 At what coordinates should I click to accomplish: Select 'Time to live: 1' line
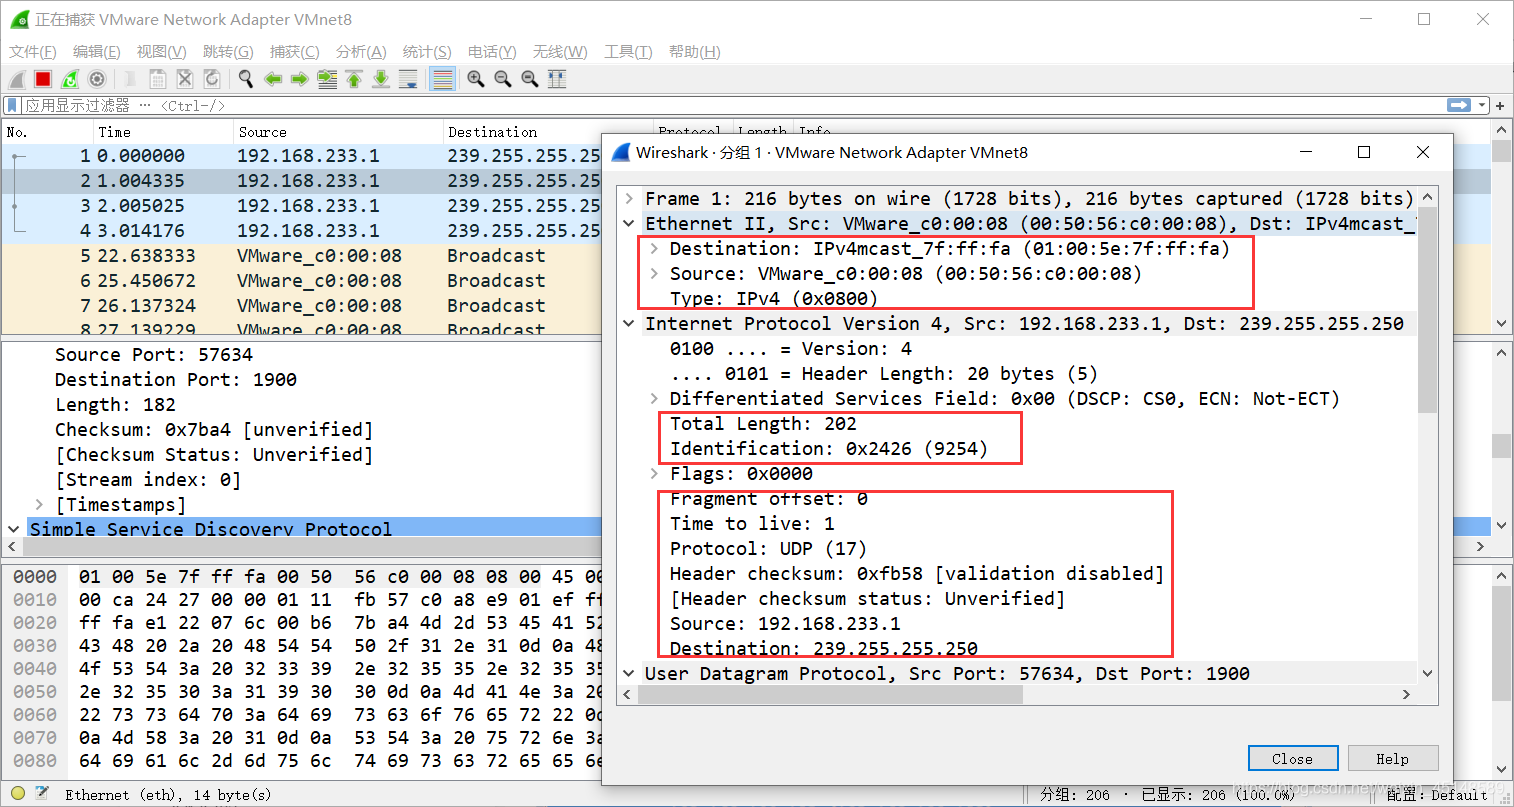[x=752, y=523]
